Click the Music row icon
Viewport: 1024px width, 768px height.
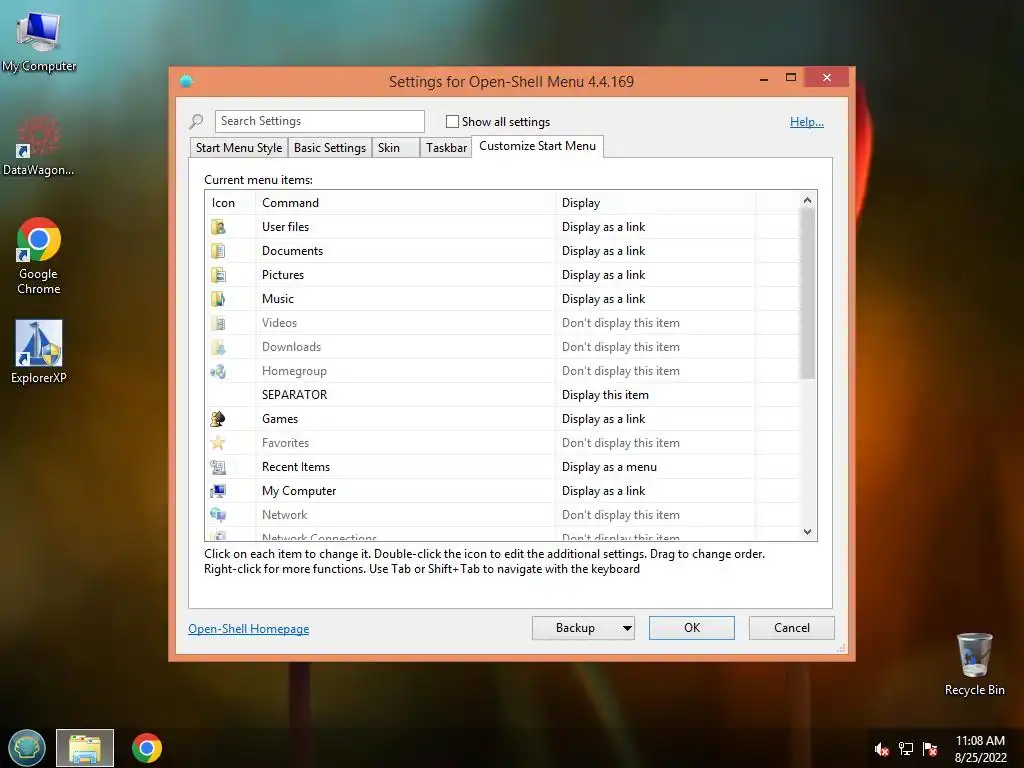click(218, 299)
